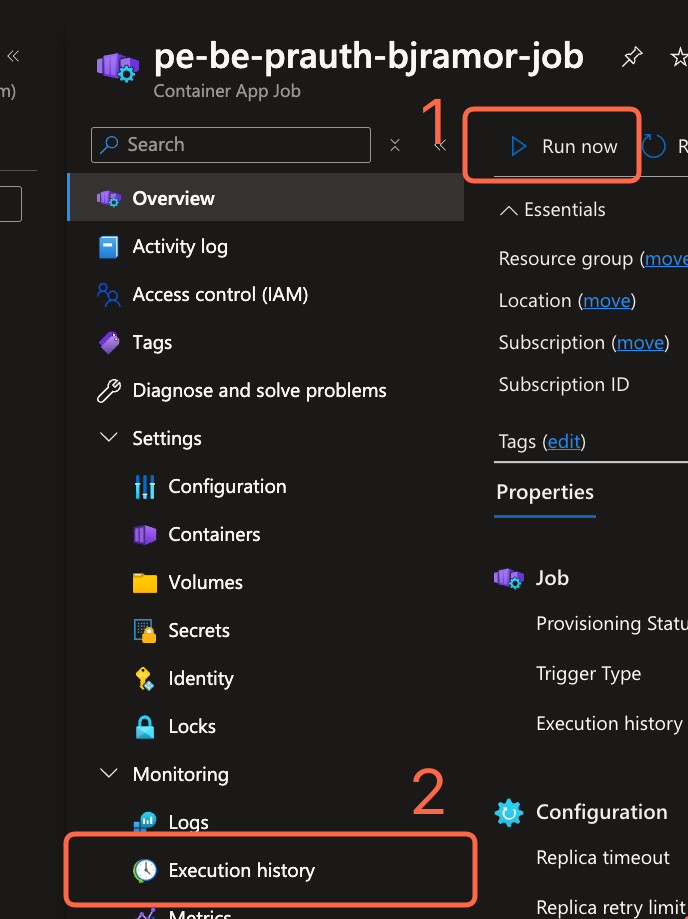Click move link next to Resource group
Image resolution: width=688 pixels, height=919 pixels.
666,259
